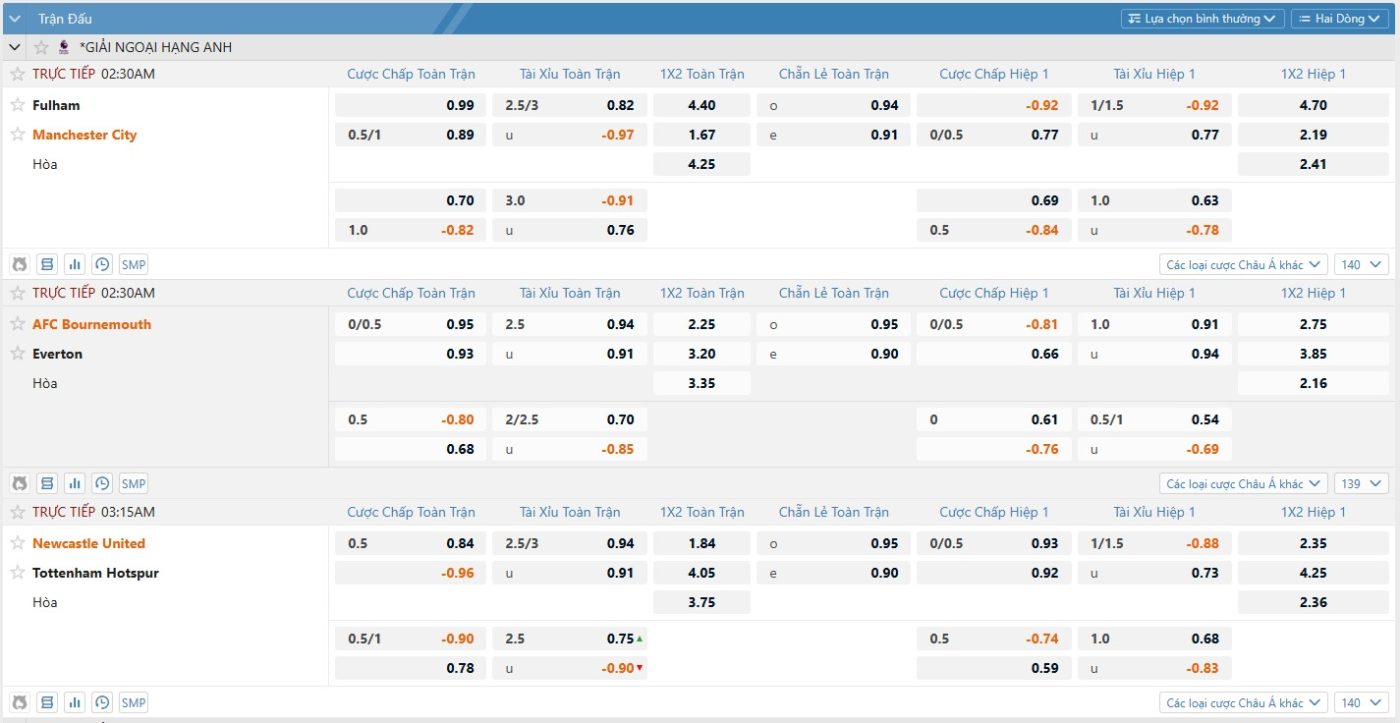Expand the 139 markets dropdown
Screen dimensions: 1400x723
tap(1360, 484)
